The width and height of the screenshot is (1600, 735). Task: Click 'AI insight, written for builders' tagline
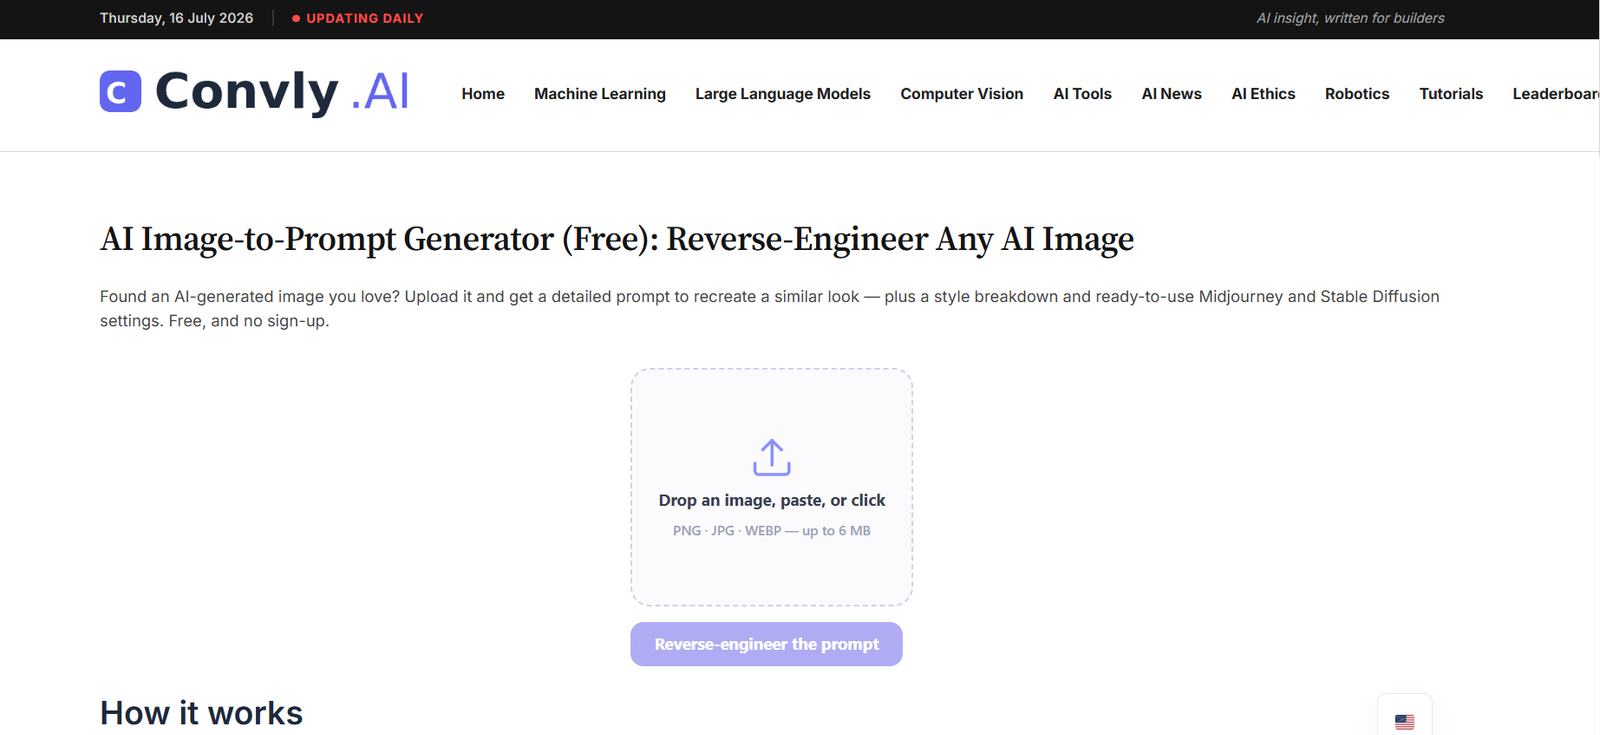coord(1350,18)
